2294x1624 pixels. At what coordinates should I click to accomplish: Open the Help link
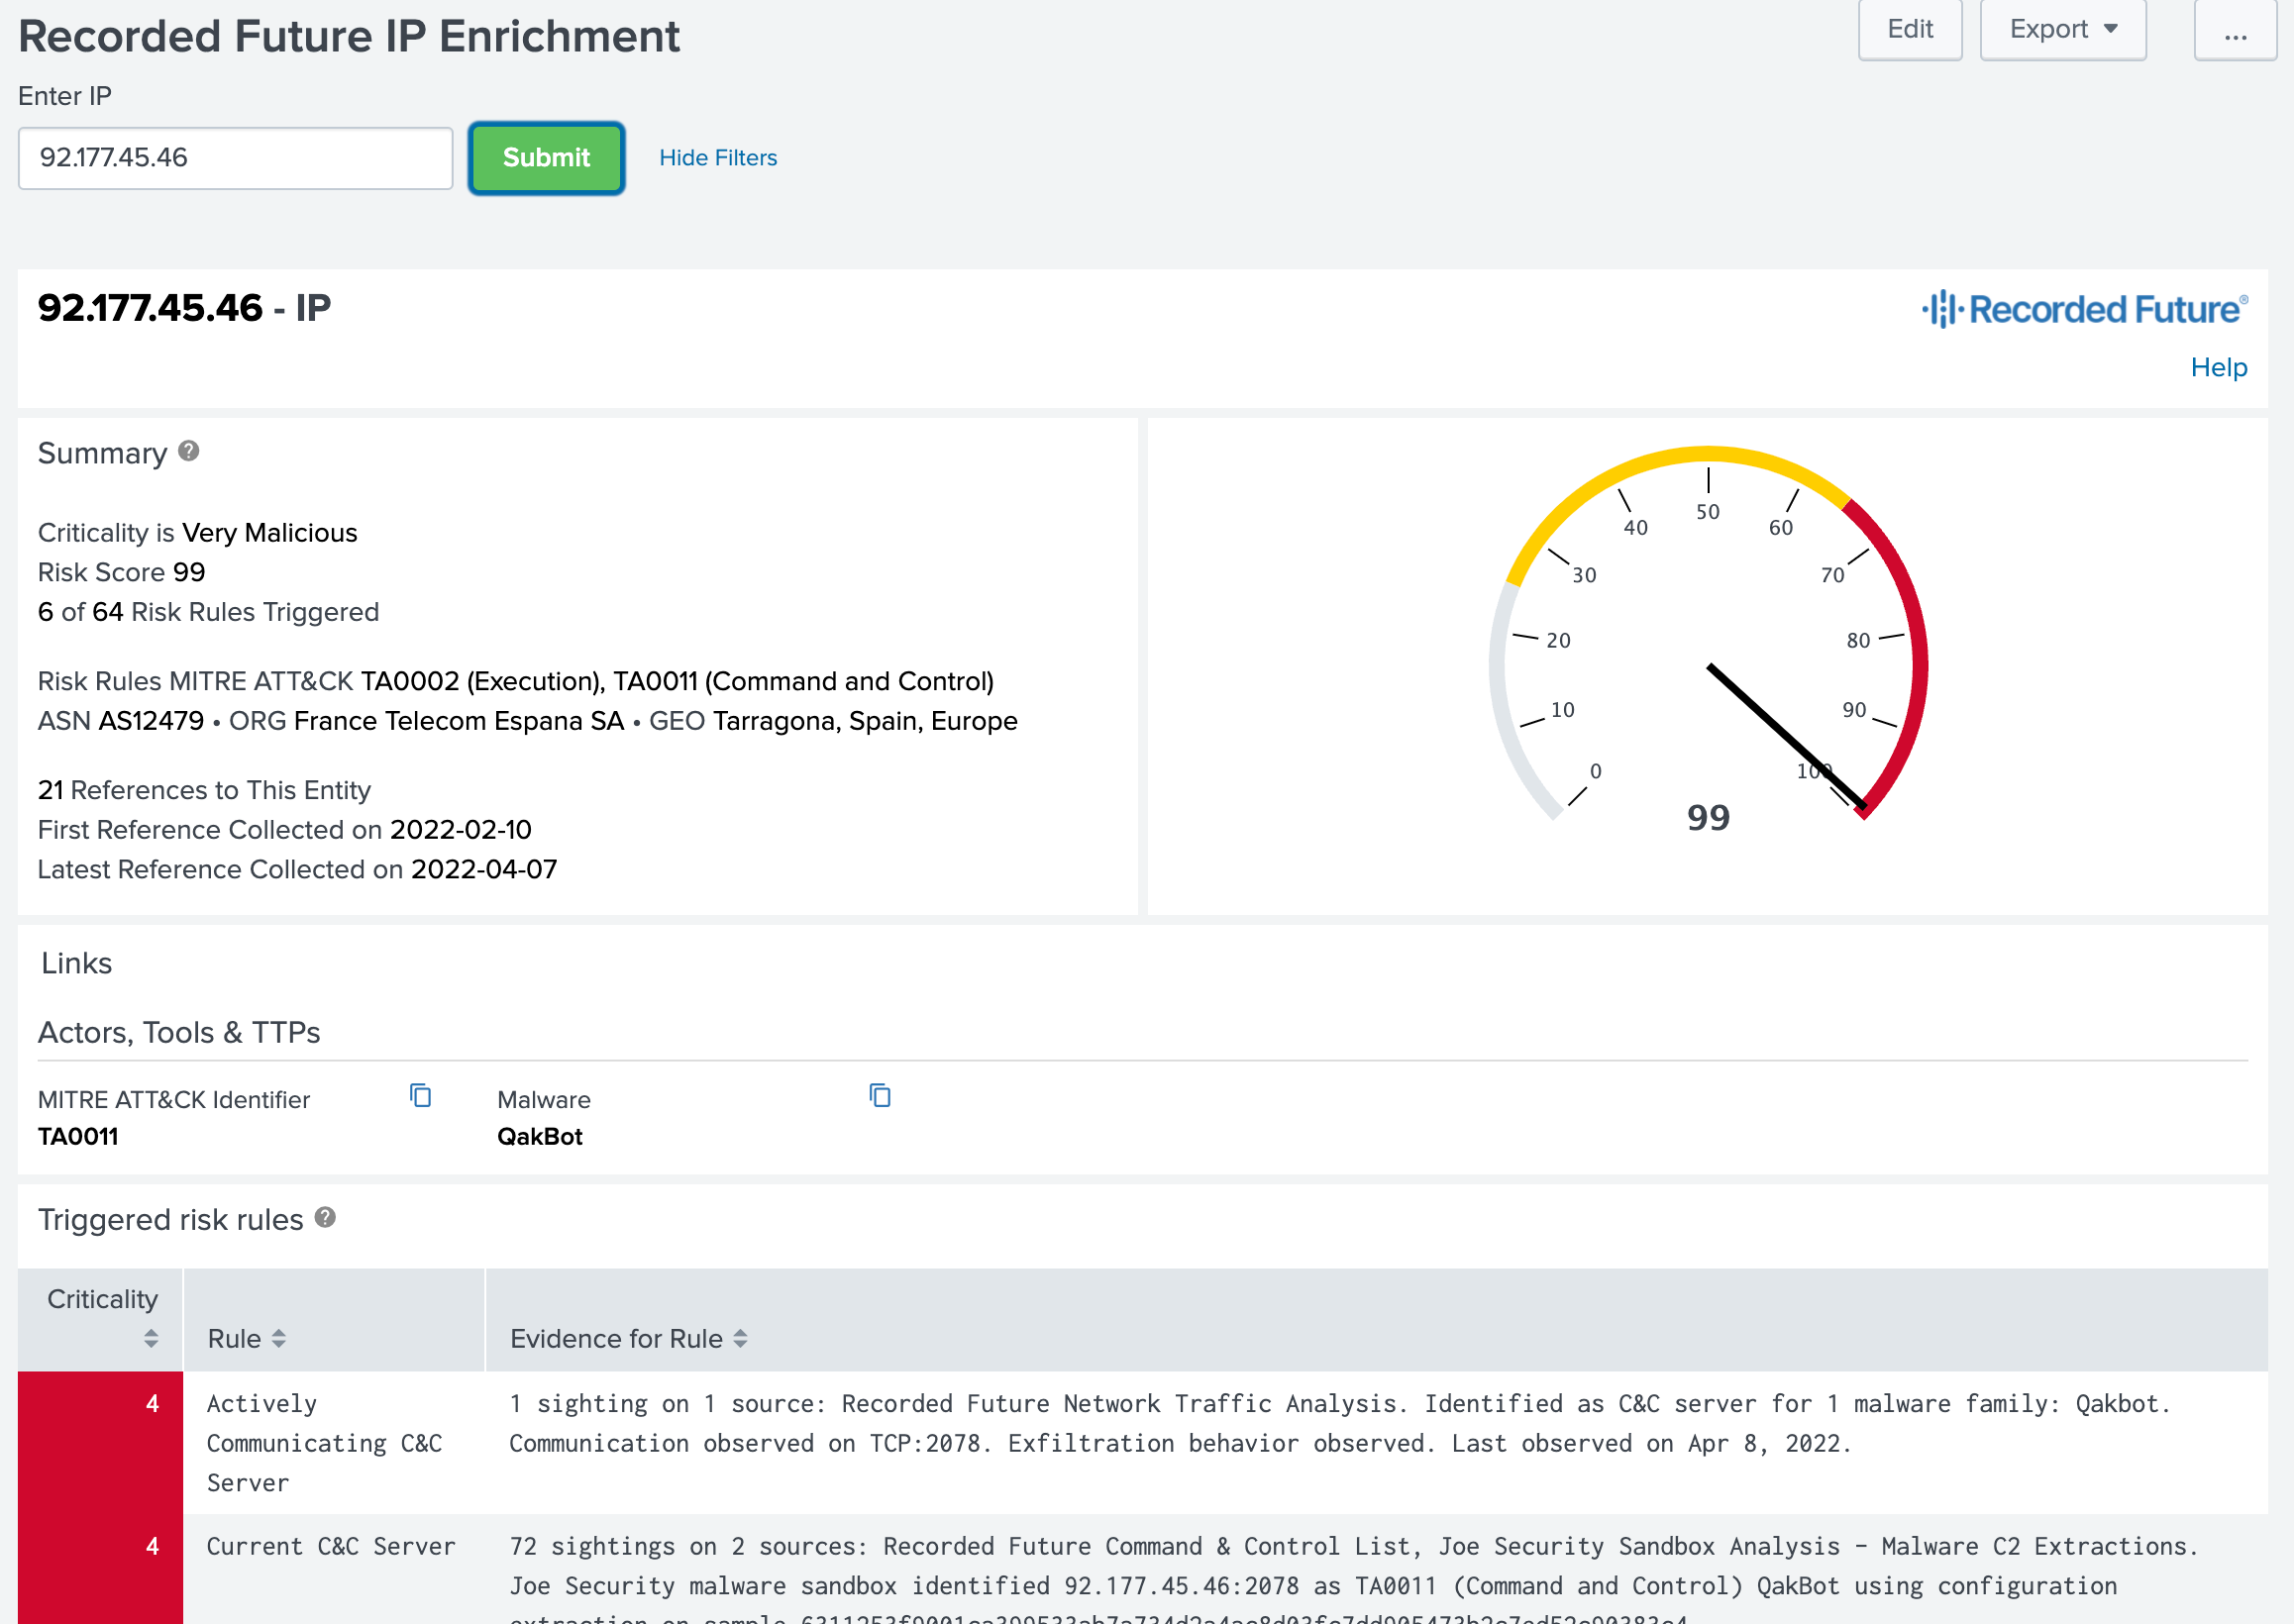(x=2218, y=367)
